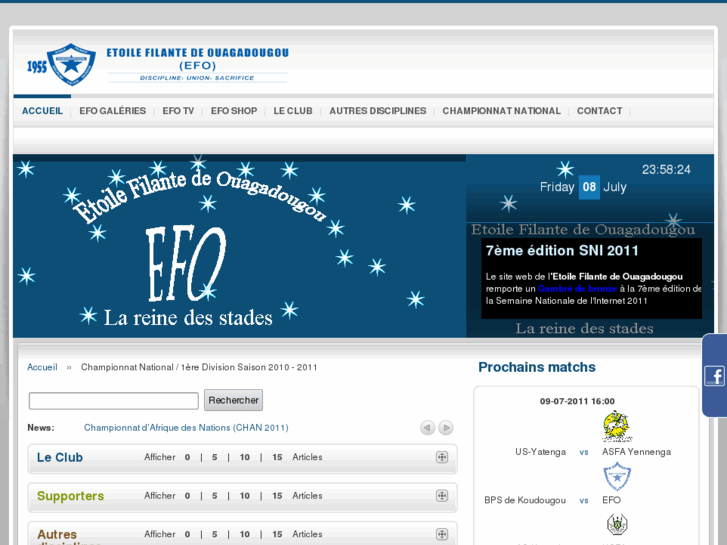Click the EFO star banner image
Viewport: 727px width, 545px height.
click(x=239, y=247)
